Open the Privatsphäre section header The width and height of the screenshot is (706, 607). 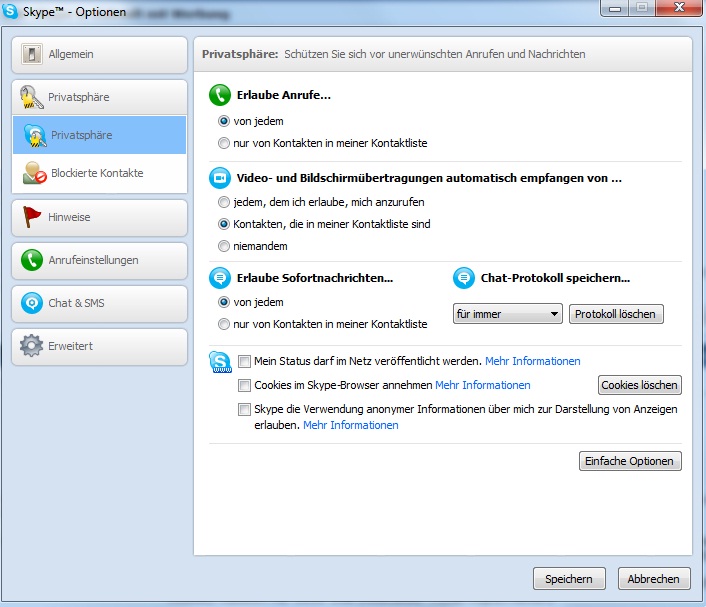100,97
